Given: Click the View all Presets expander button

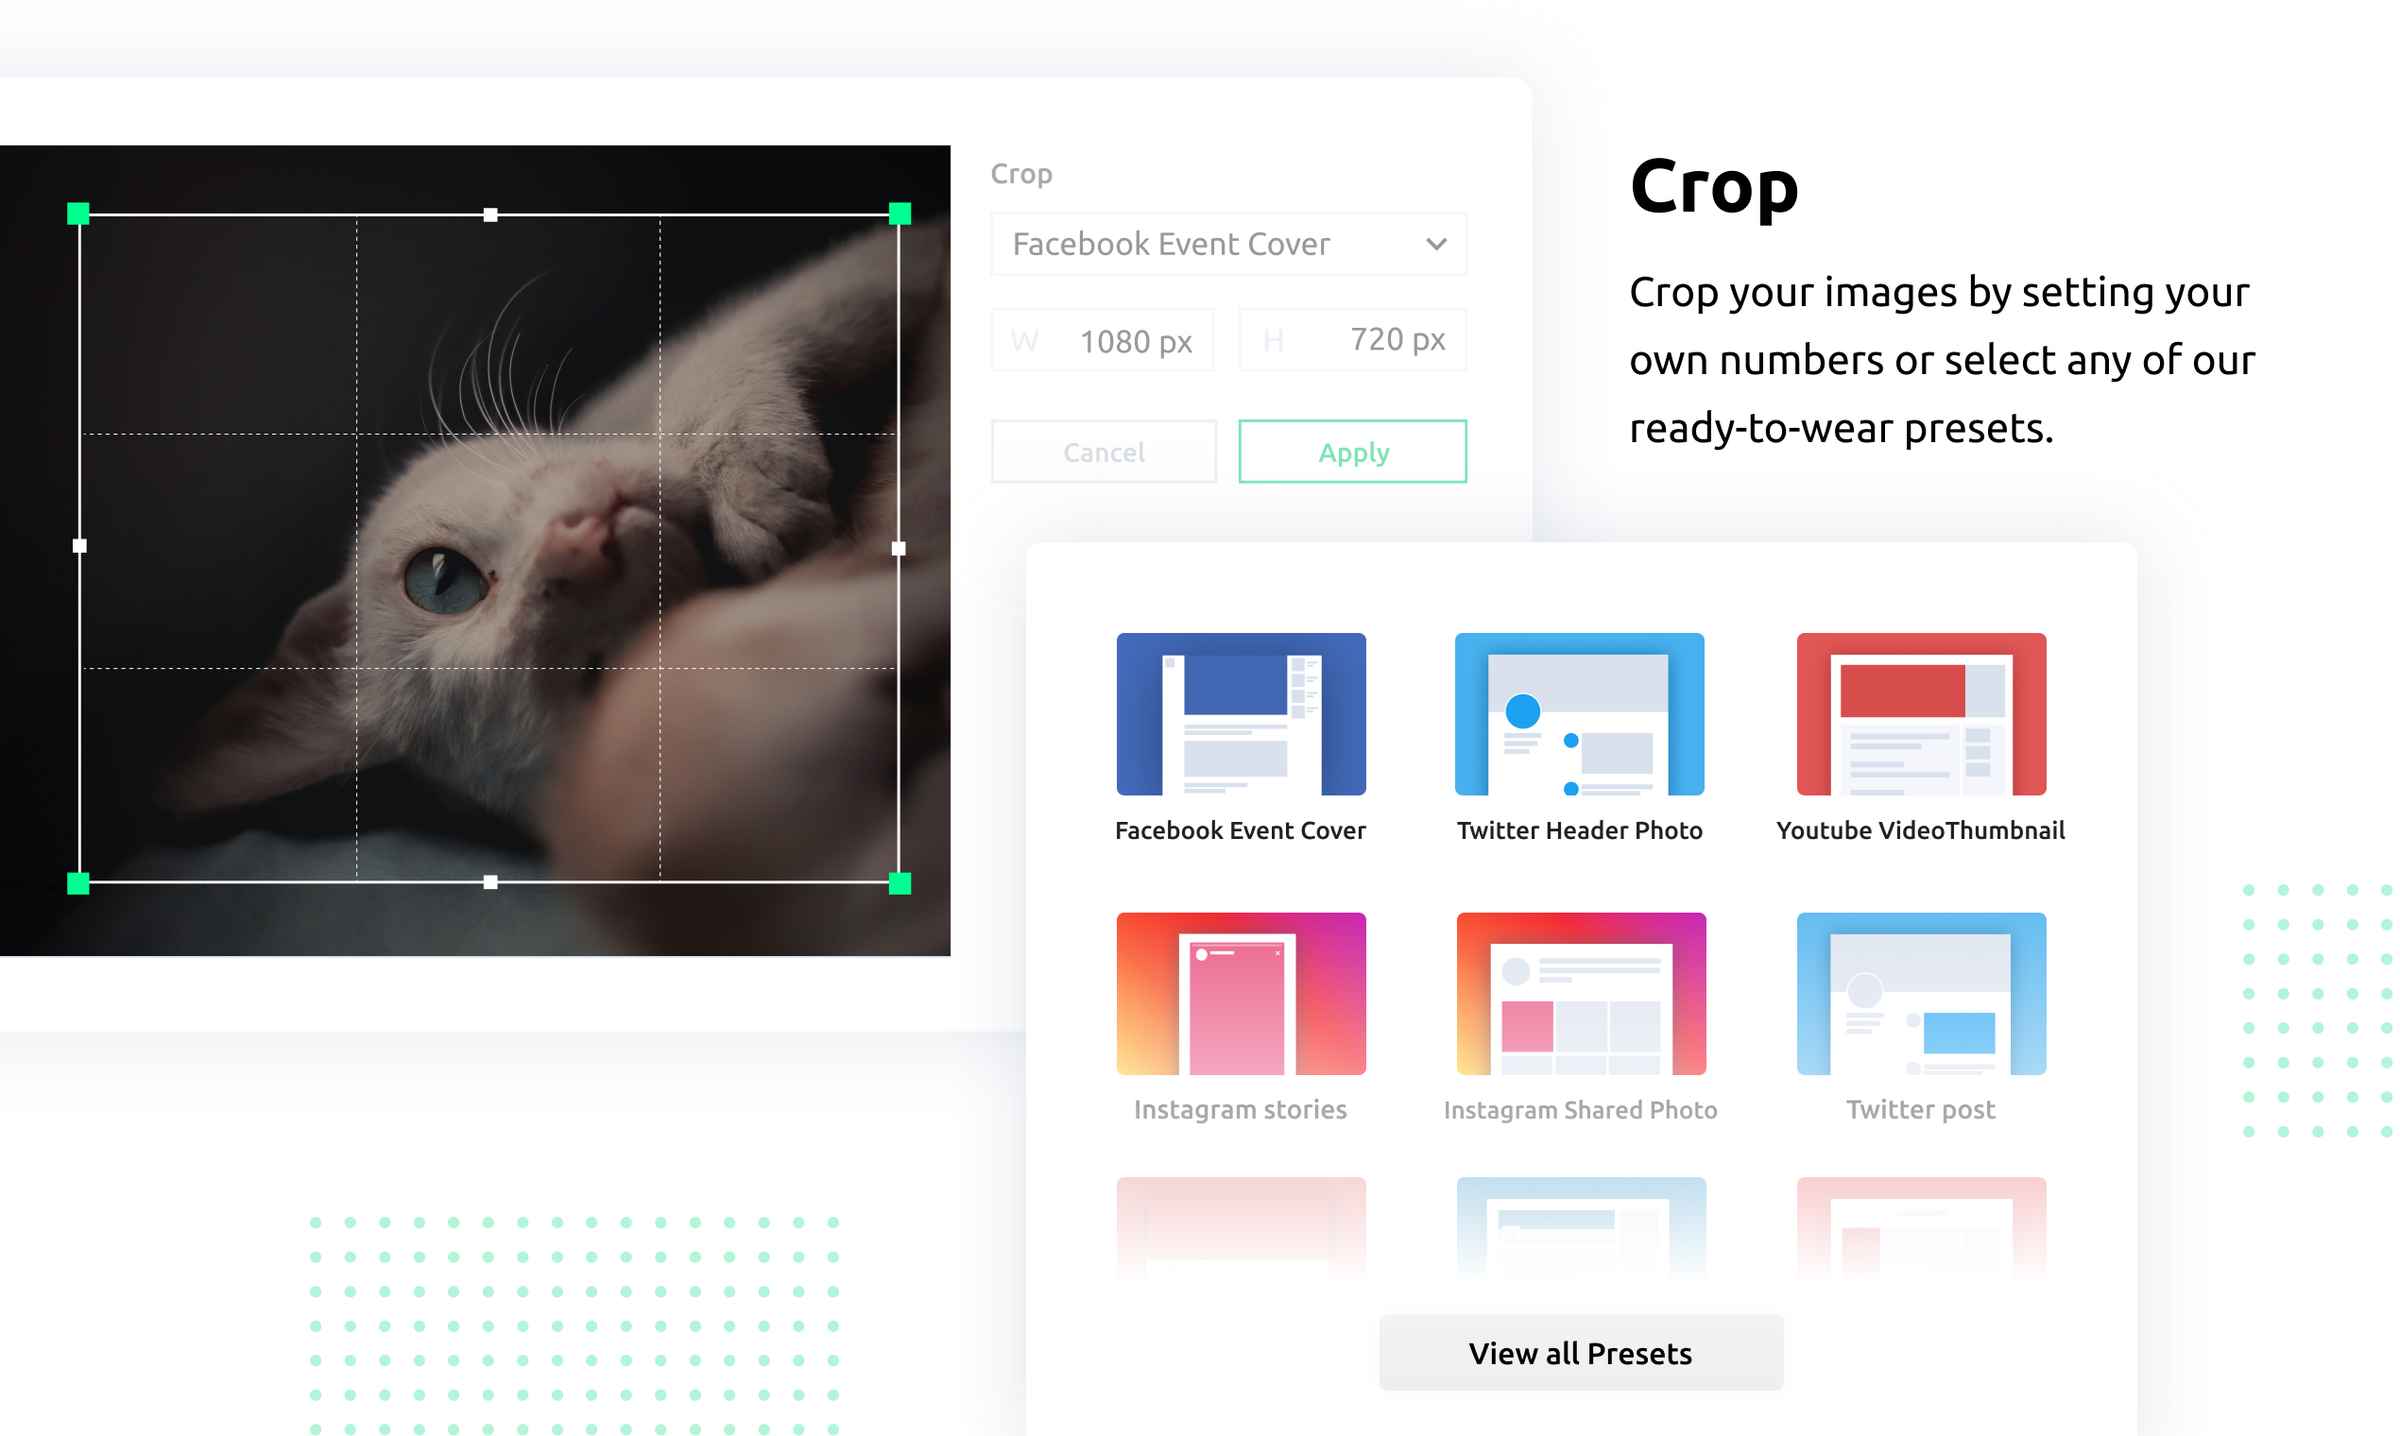Looking at the screenshot, I should pyautogui.click(x=1579, y=1352).
